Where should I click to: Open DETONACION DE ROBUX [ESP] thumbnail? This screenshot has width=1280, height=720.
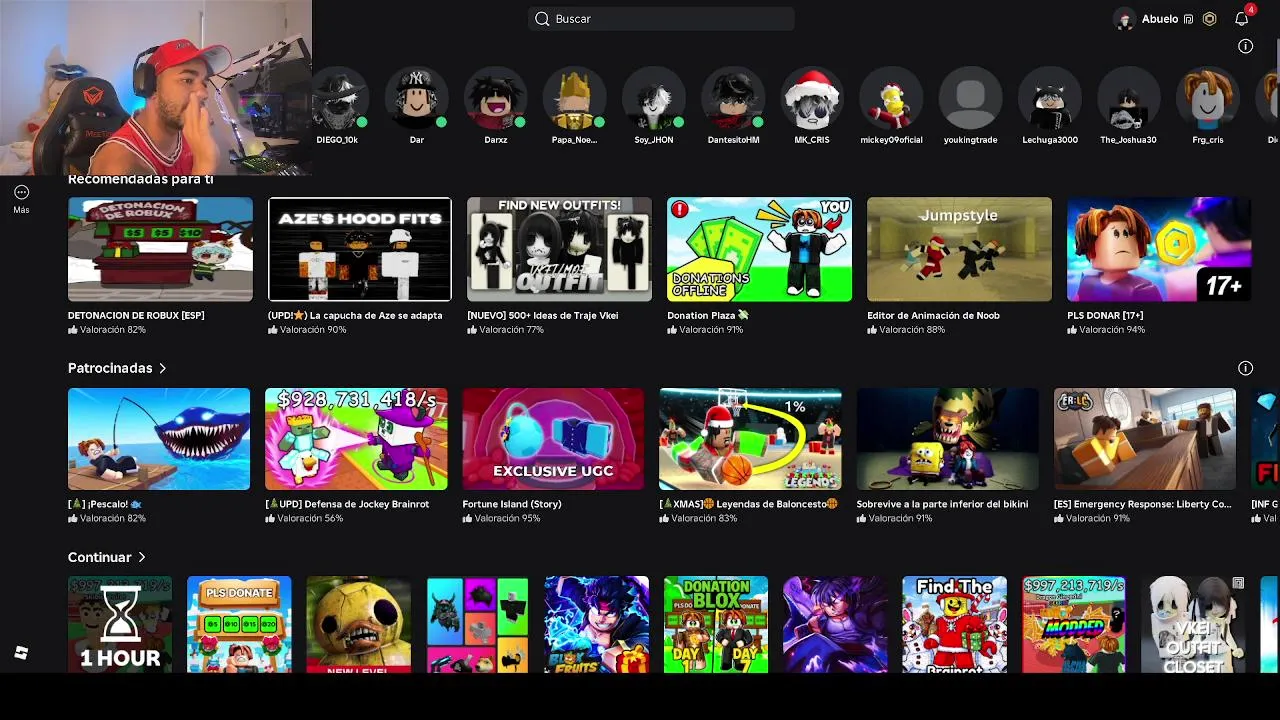pos(160,249)
